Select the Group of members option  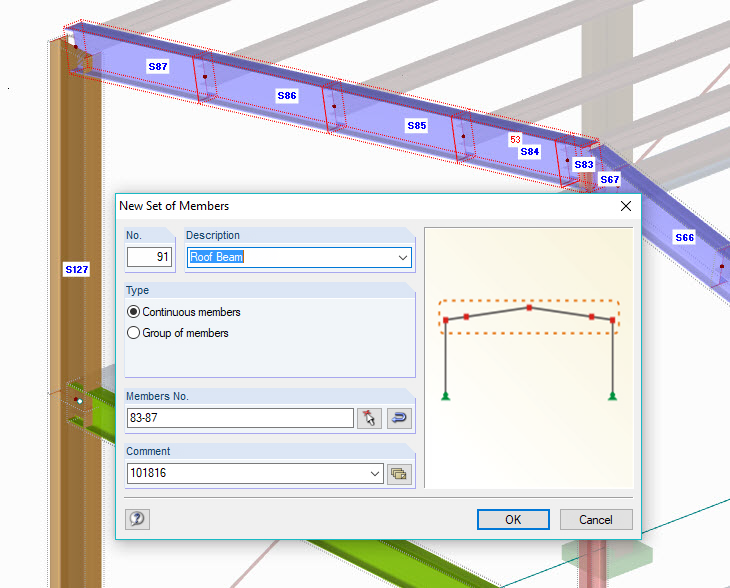(178, 333)
